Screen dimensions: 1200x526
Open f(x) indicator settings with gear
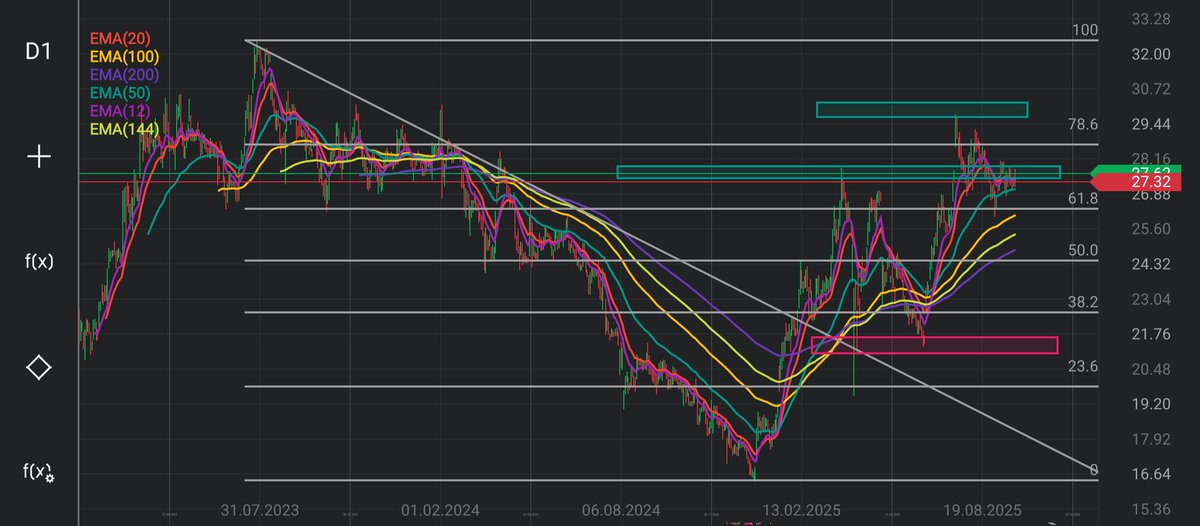pos(39,472)
